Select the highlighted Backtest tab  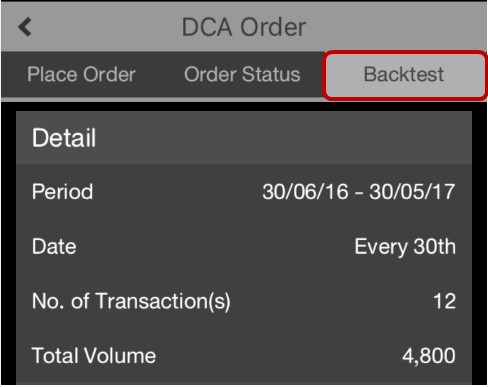(404, 74)
